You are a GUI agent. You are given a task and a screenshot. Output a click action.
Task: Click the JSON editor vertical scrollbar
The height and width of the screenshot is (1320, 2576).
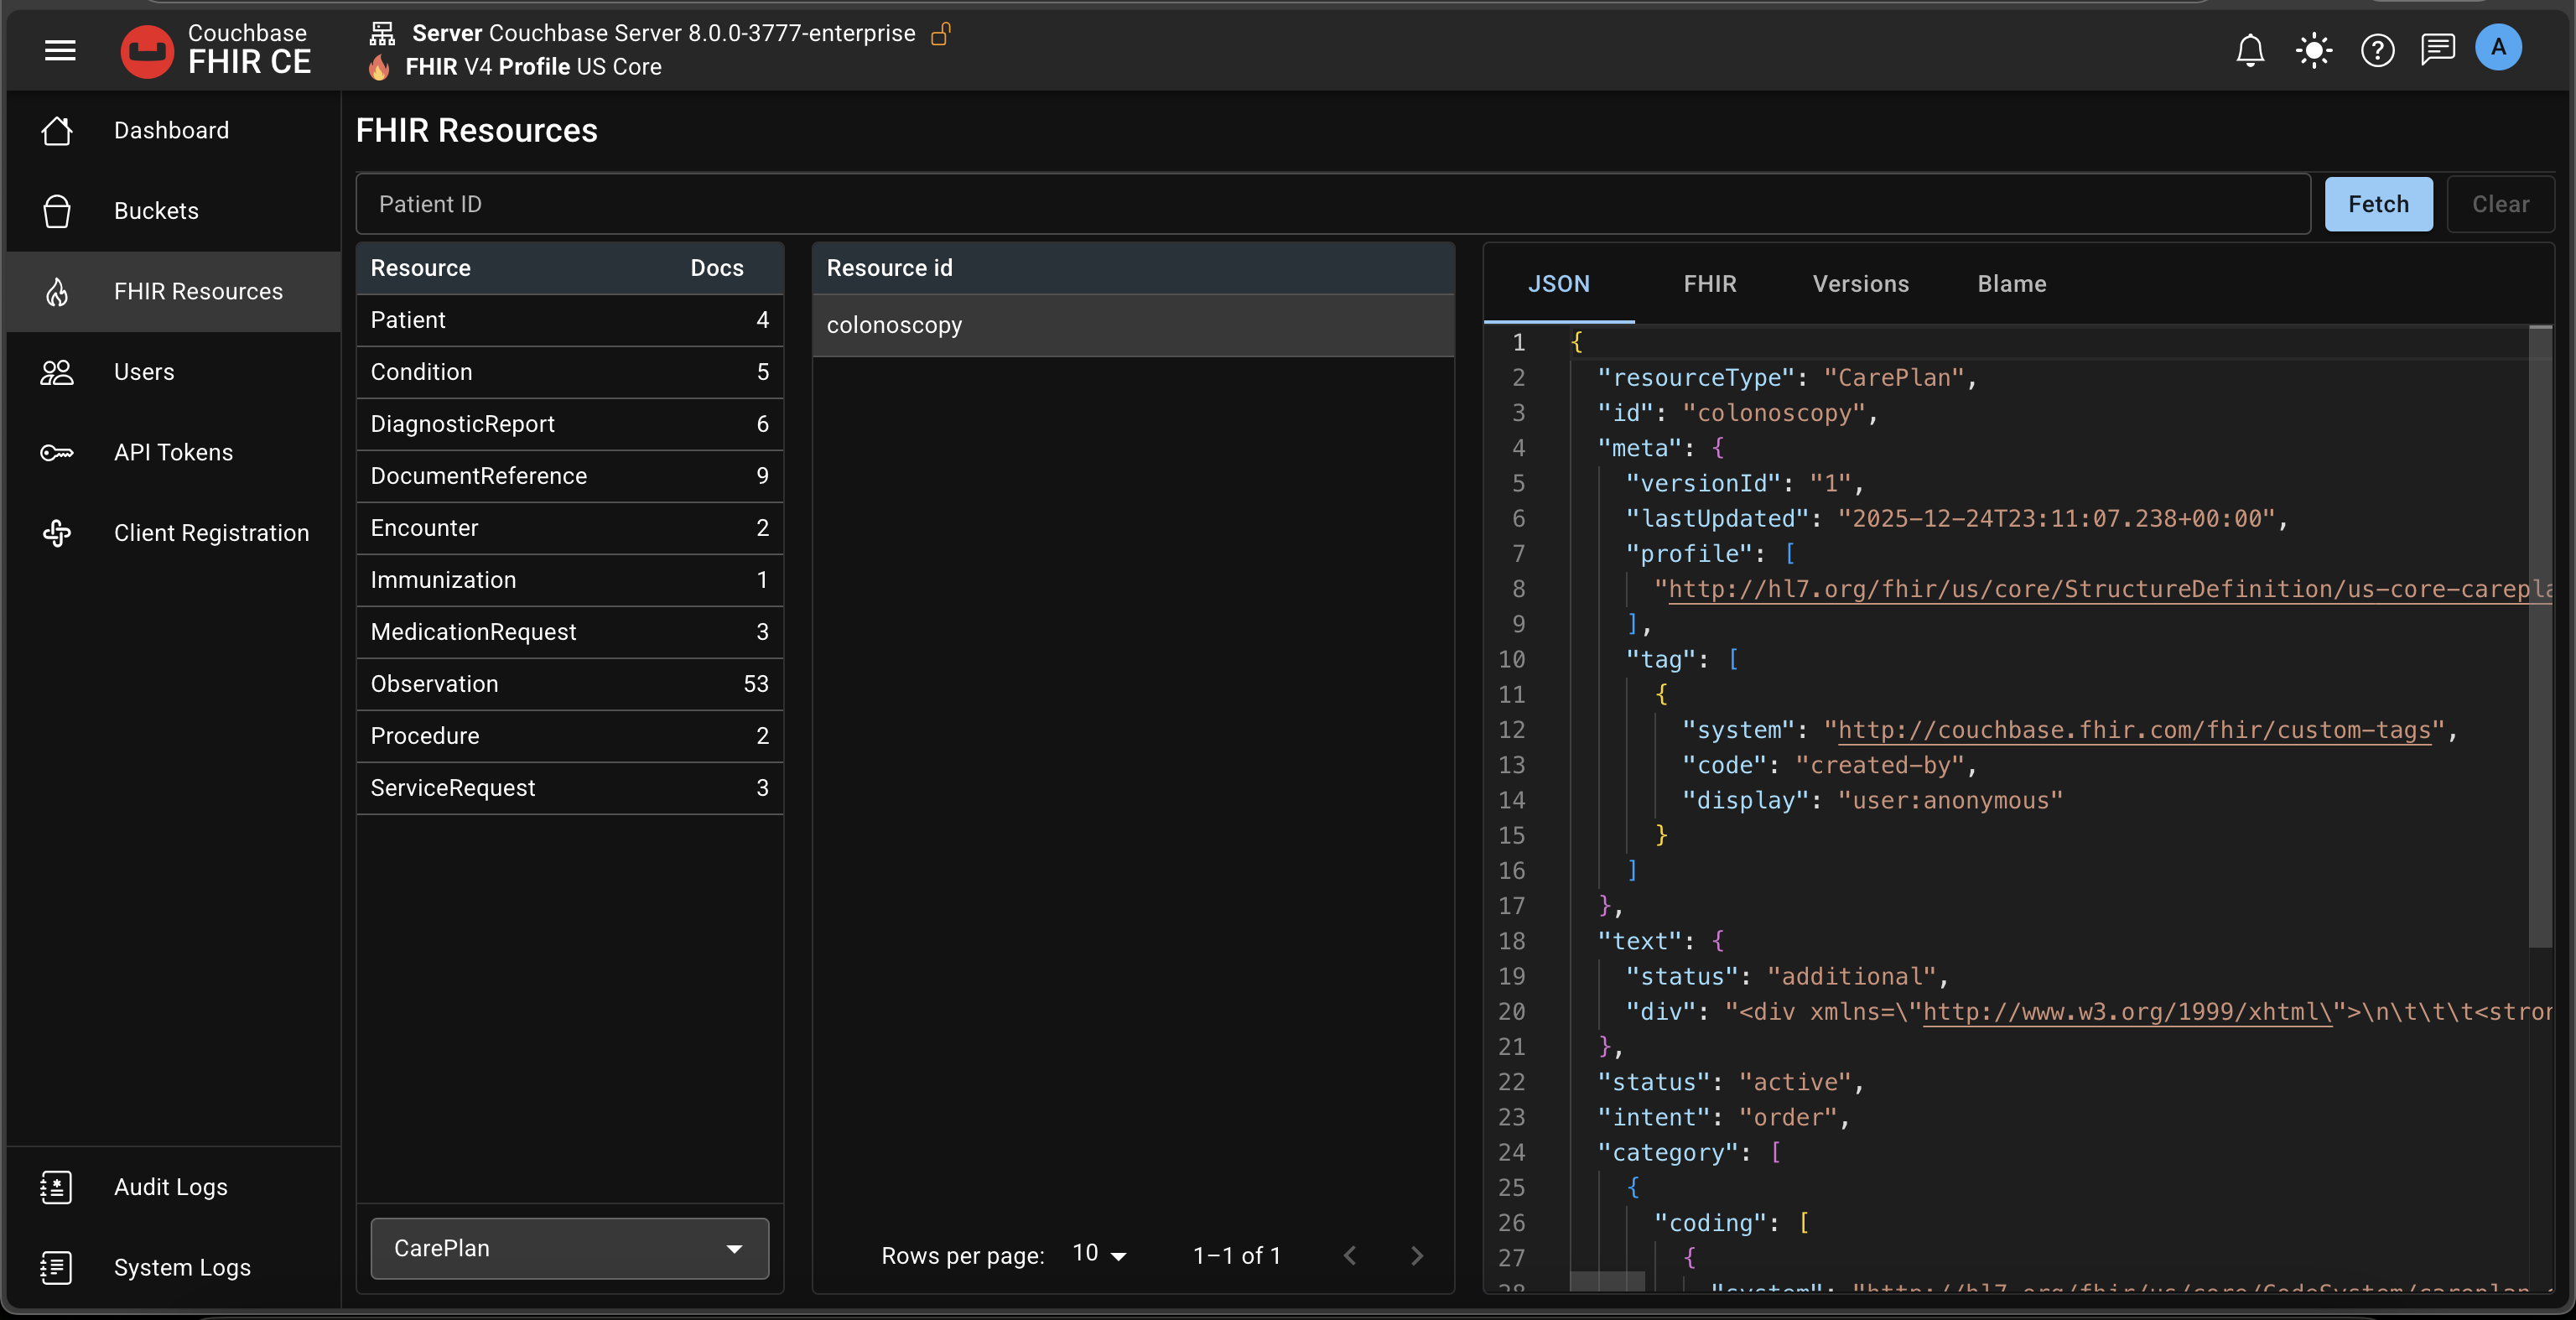coord(2540,636)
